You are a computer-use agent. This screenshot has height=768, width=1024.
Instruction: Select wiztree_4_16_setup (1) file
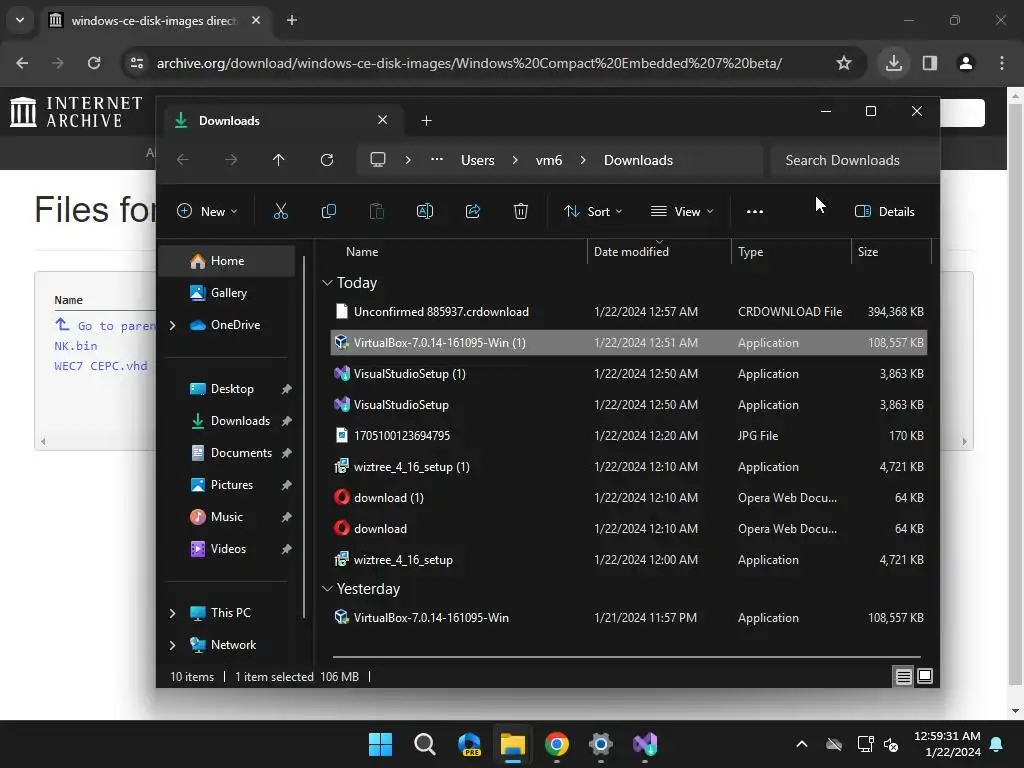click(629, 466)
